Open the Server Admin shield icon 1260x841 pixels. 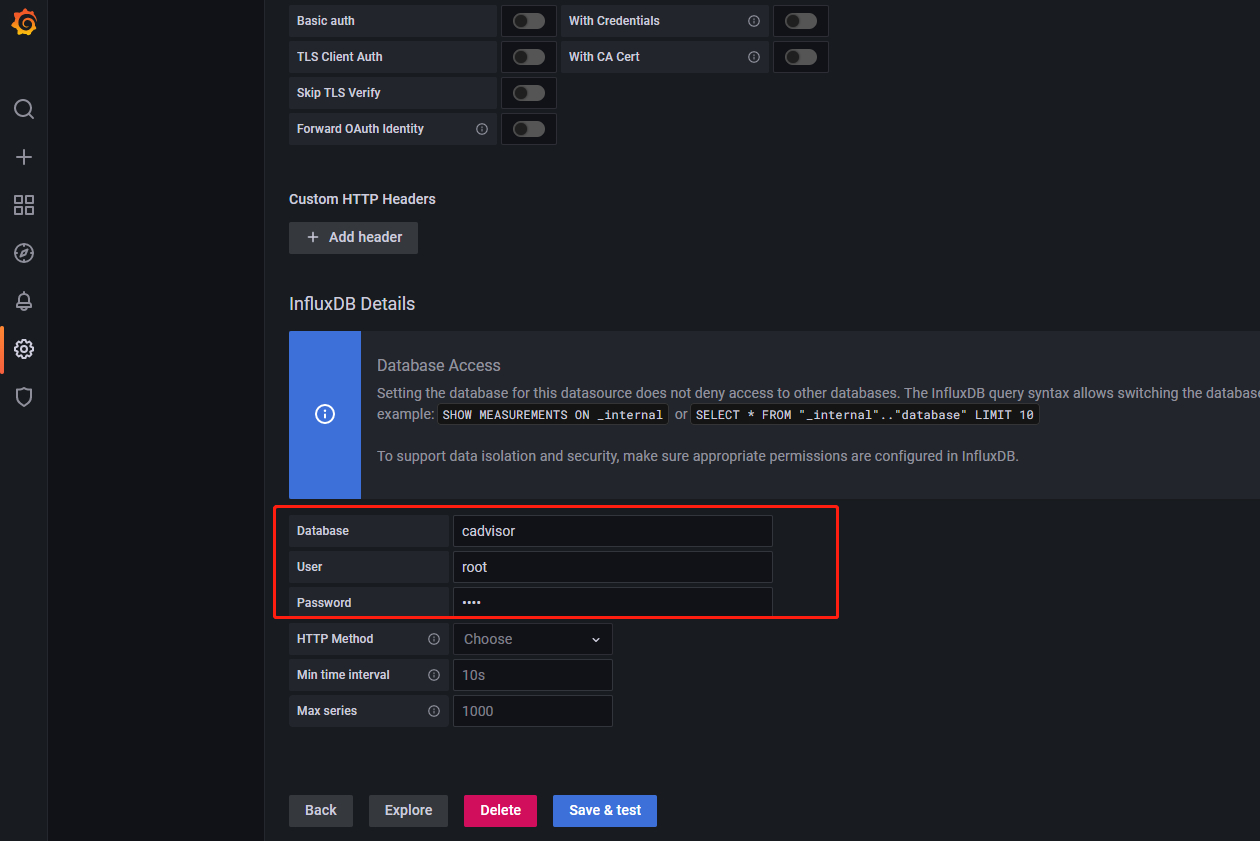(24, 397)
